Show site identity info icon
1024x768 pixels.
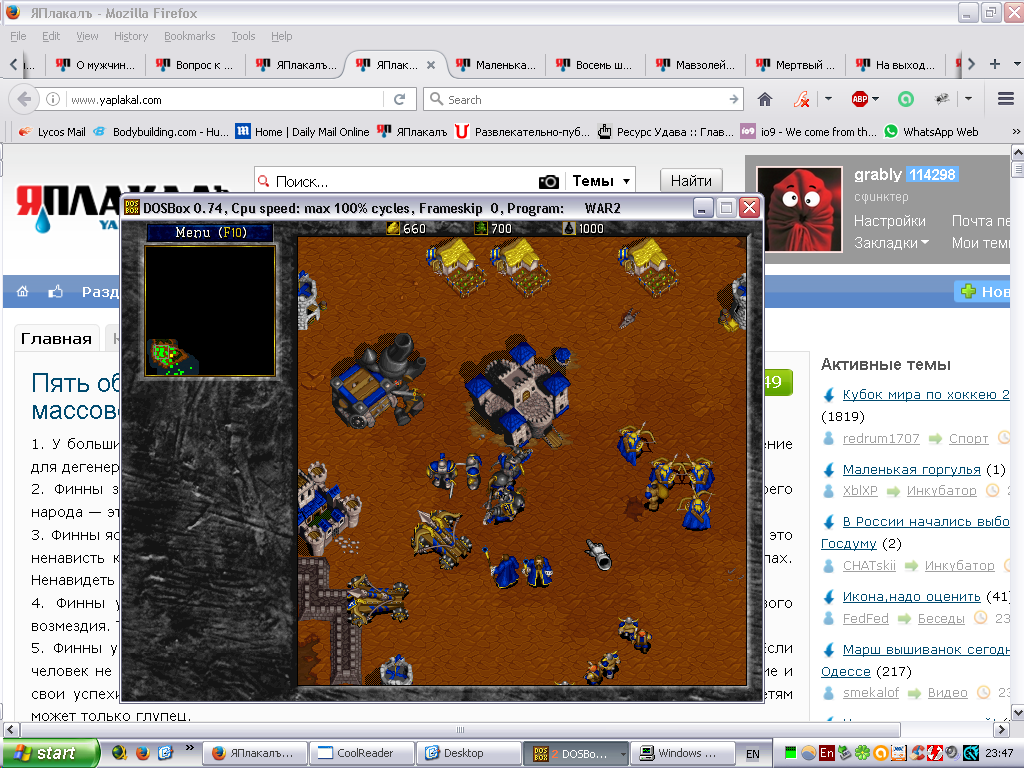tap(53, 99)
